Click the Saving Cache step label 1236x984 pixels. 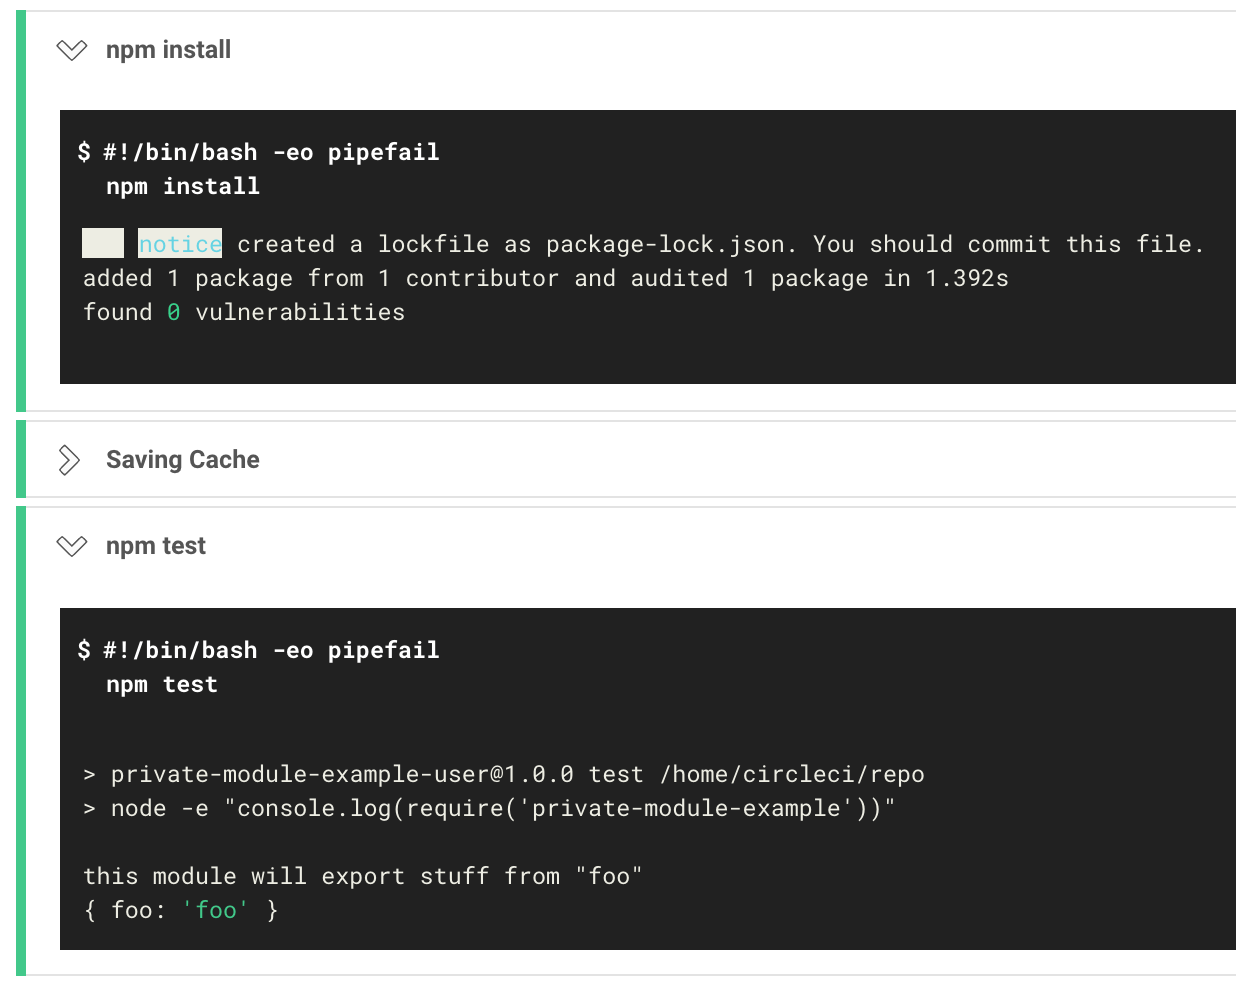[x=182, y=459]
